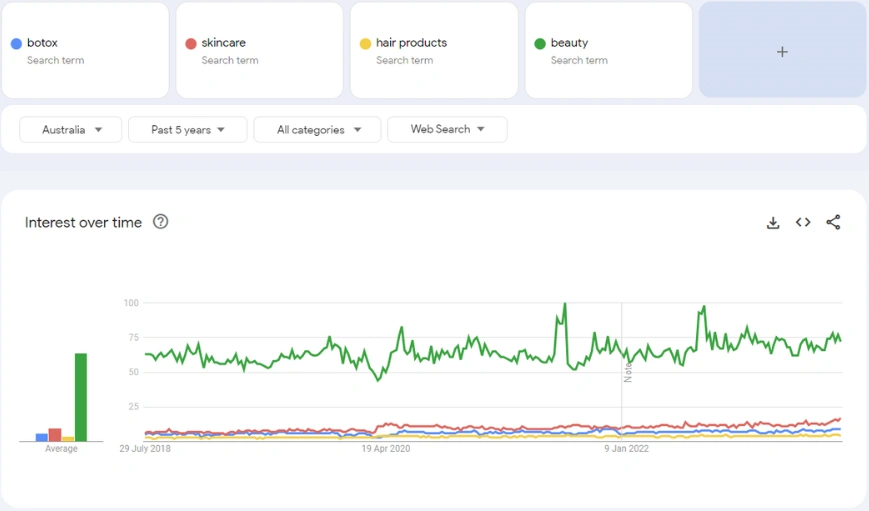Click the blue botox color dot
The image size is (869, 511).
point(16,43)
